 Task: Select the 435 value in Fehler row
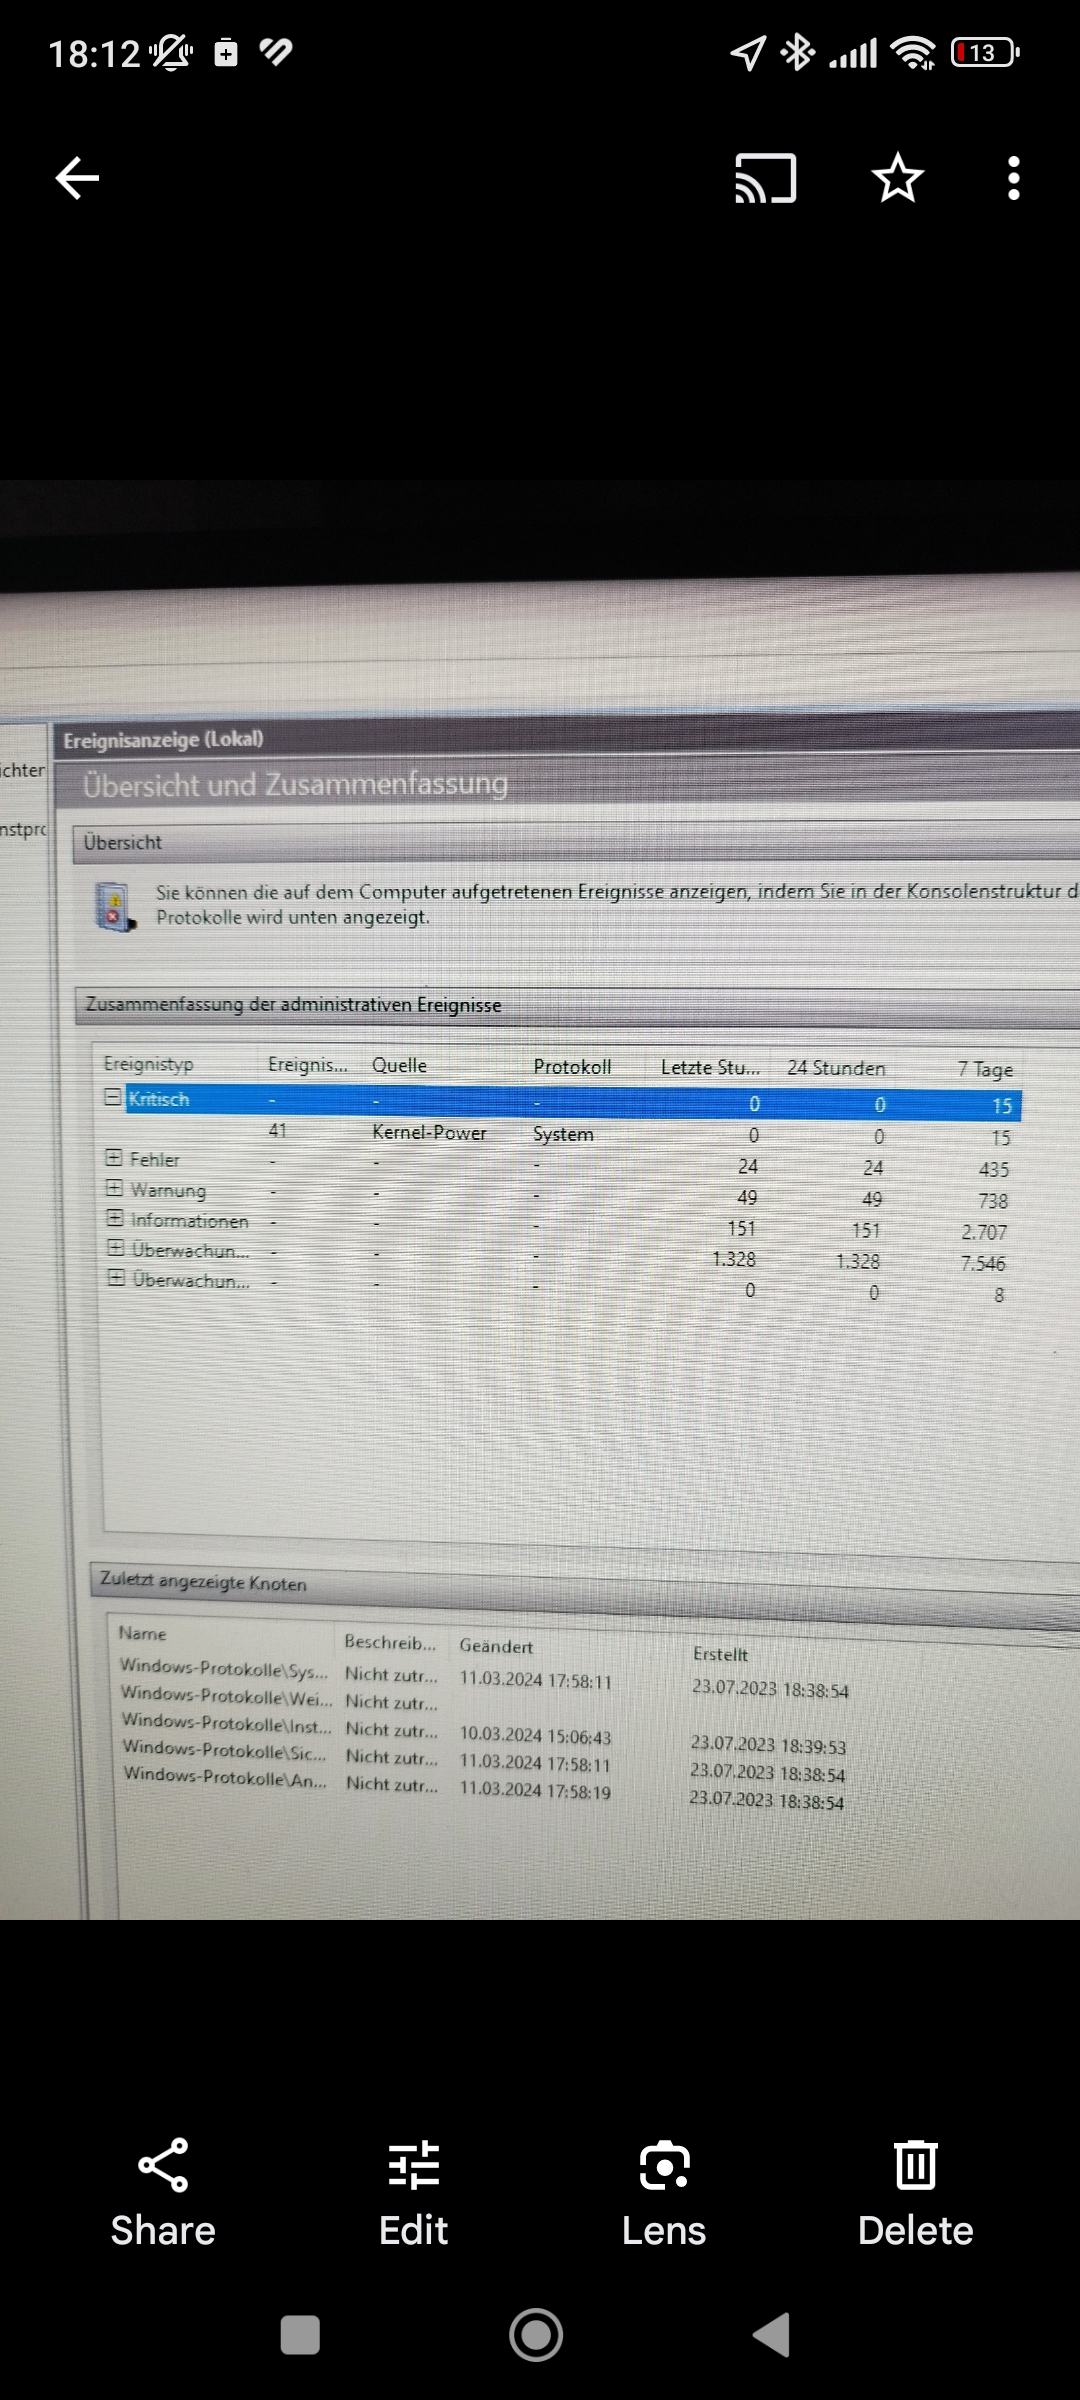point(994,1169)
